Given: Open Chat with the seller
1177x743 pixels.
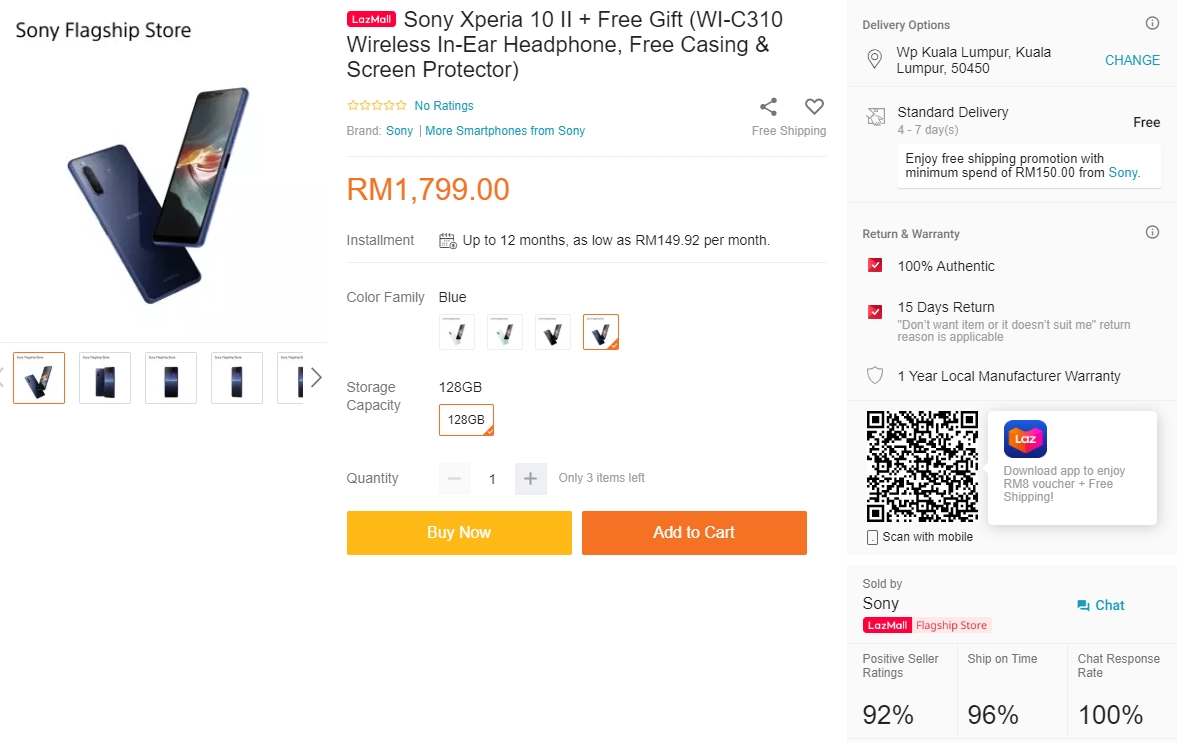Looking at the screenshot, I should [x=1100, y=605].
